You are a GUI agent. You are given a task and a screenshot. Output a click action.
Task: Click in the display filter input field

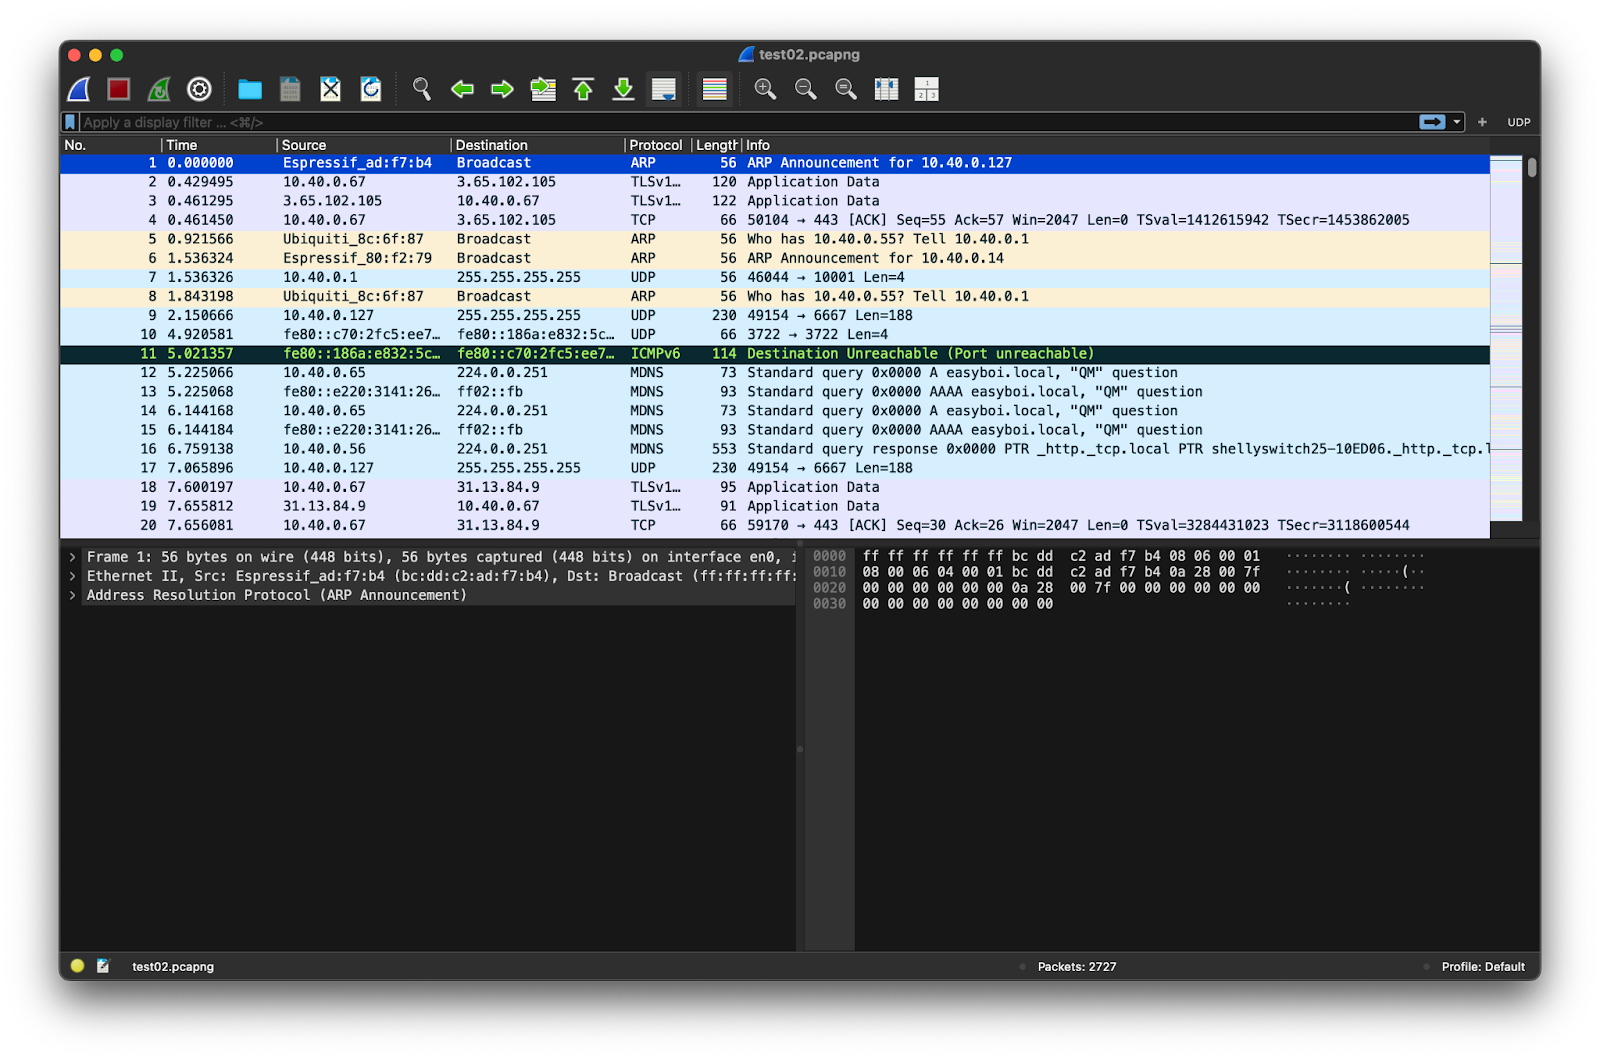tap(700, 122)
